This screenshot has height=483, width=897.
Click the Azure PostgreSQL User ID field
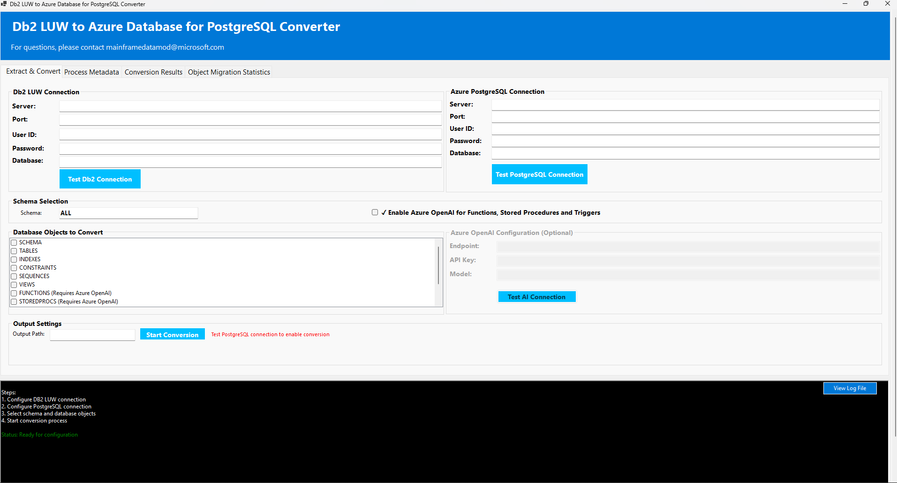(x=685, y=129)
